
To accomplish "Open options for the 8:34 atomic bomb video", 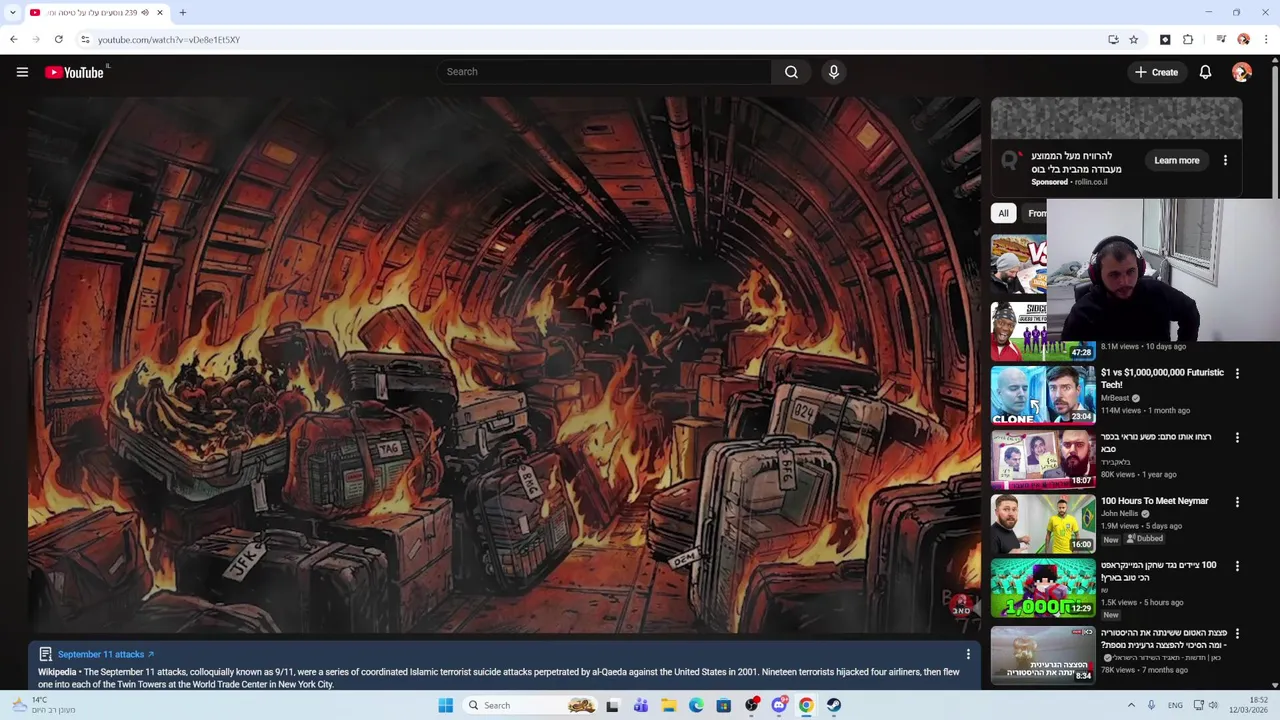I will (x=1237, y=634).
